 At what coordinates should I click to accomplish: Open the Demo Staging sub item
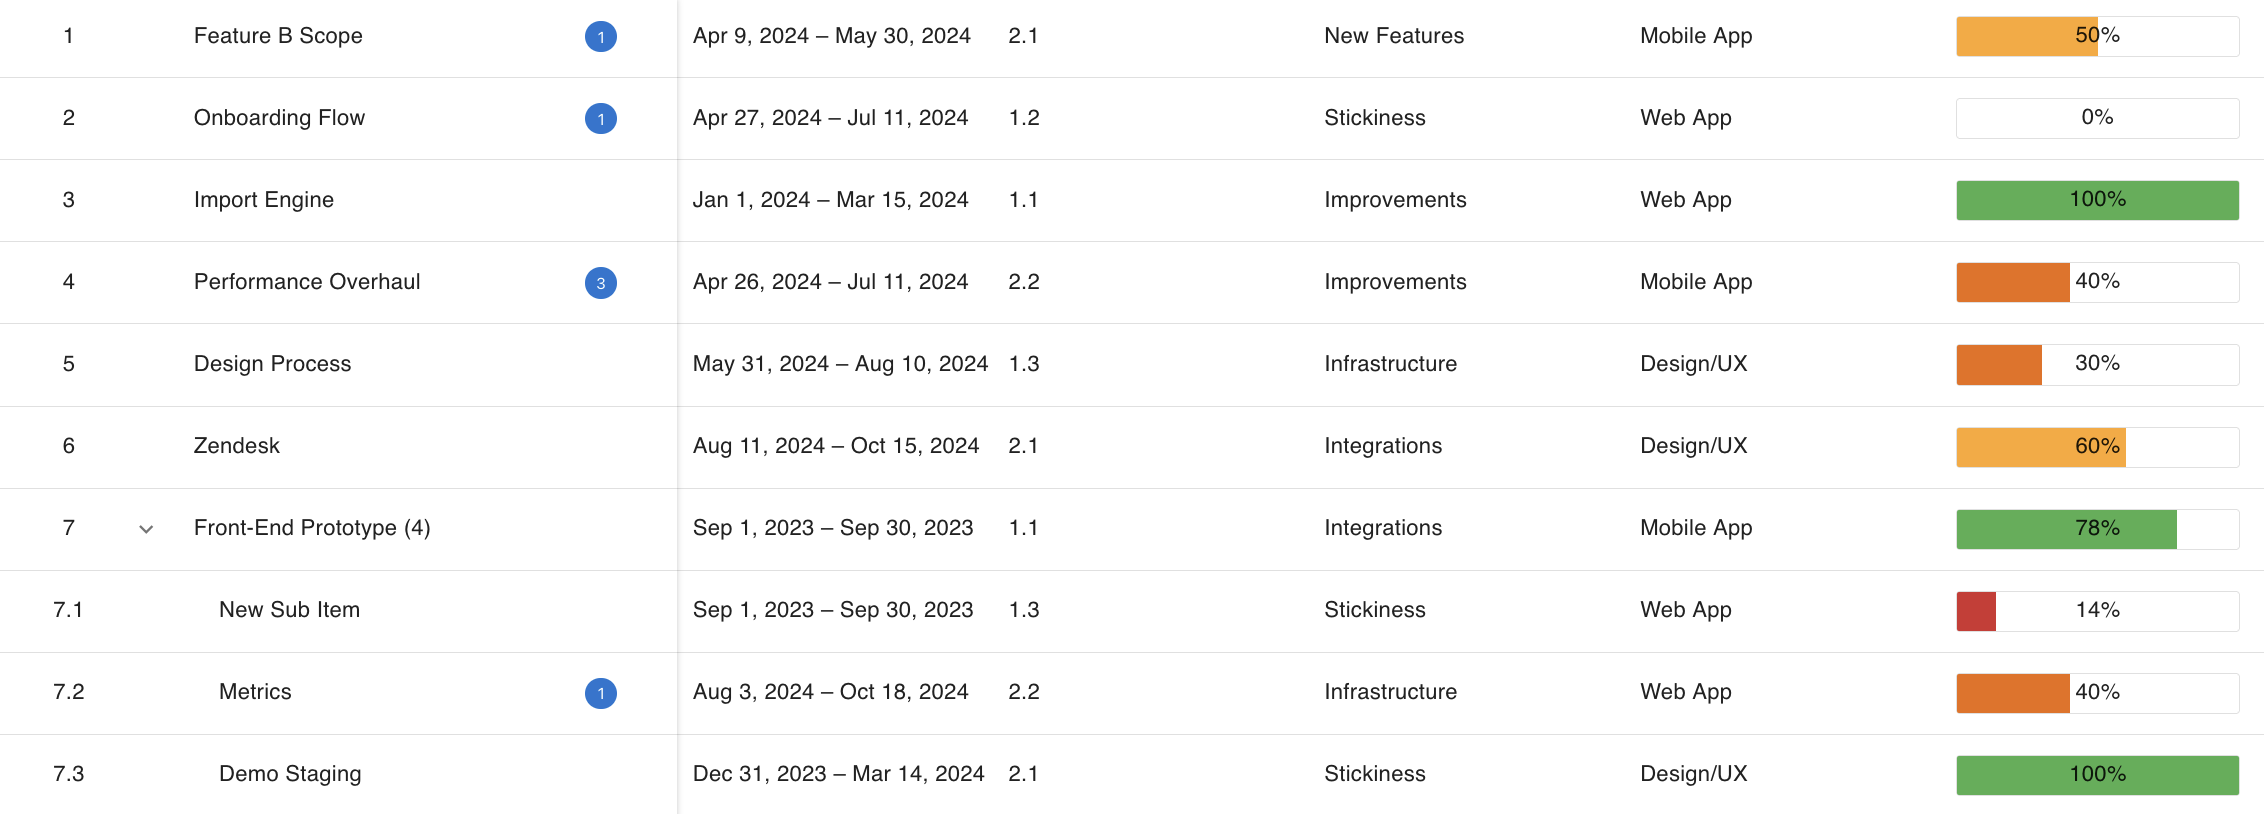tap(290, 774)
